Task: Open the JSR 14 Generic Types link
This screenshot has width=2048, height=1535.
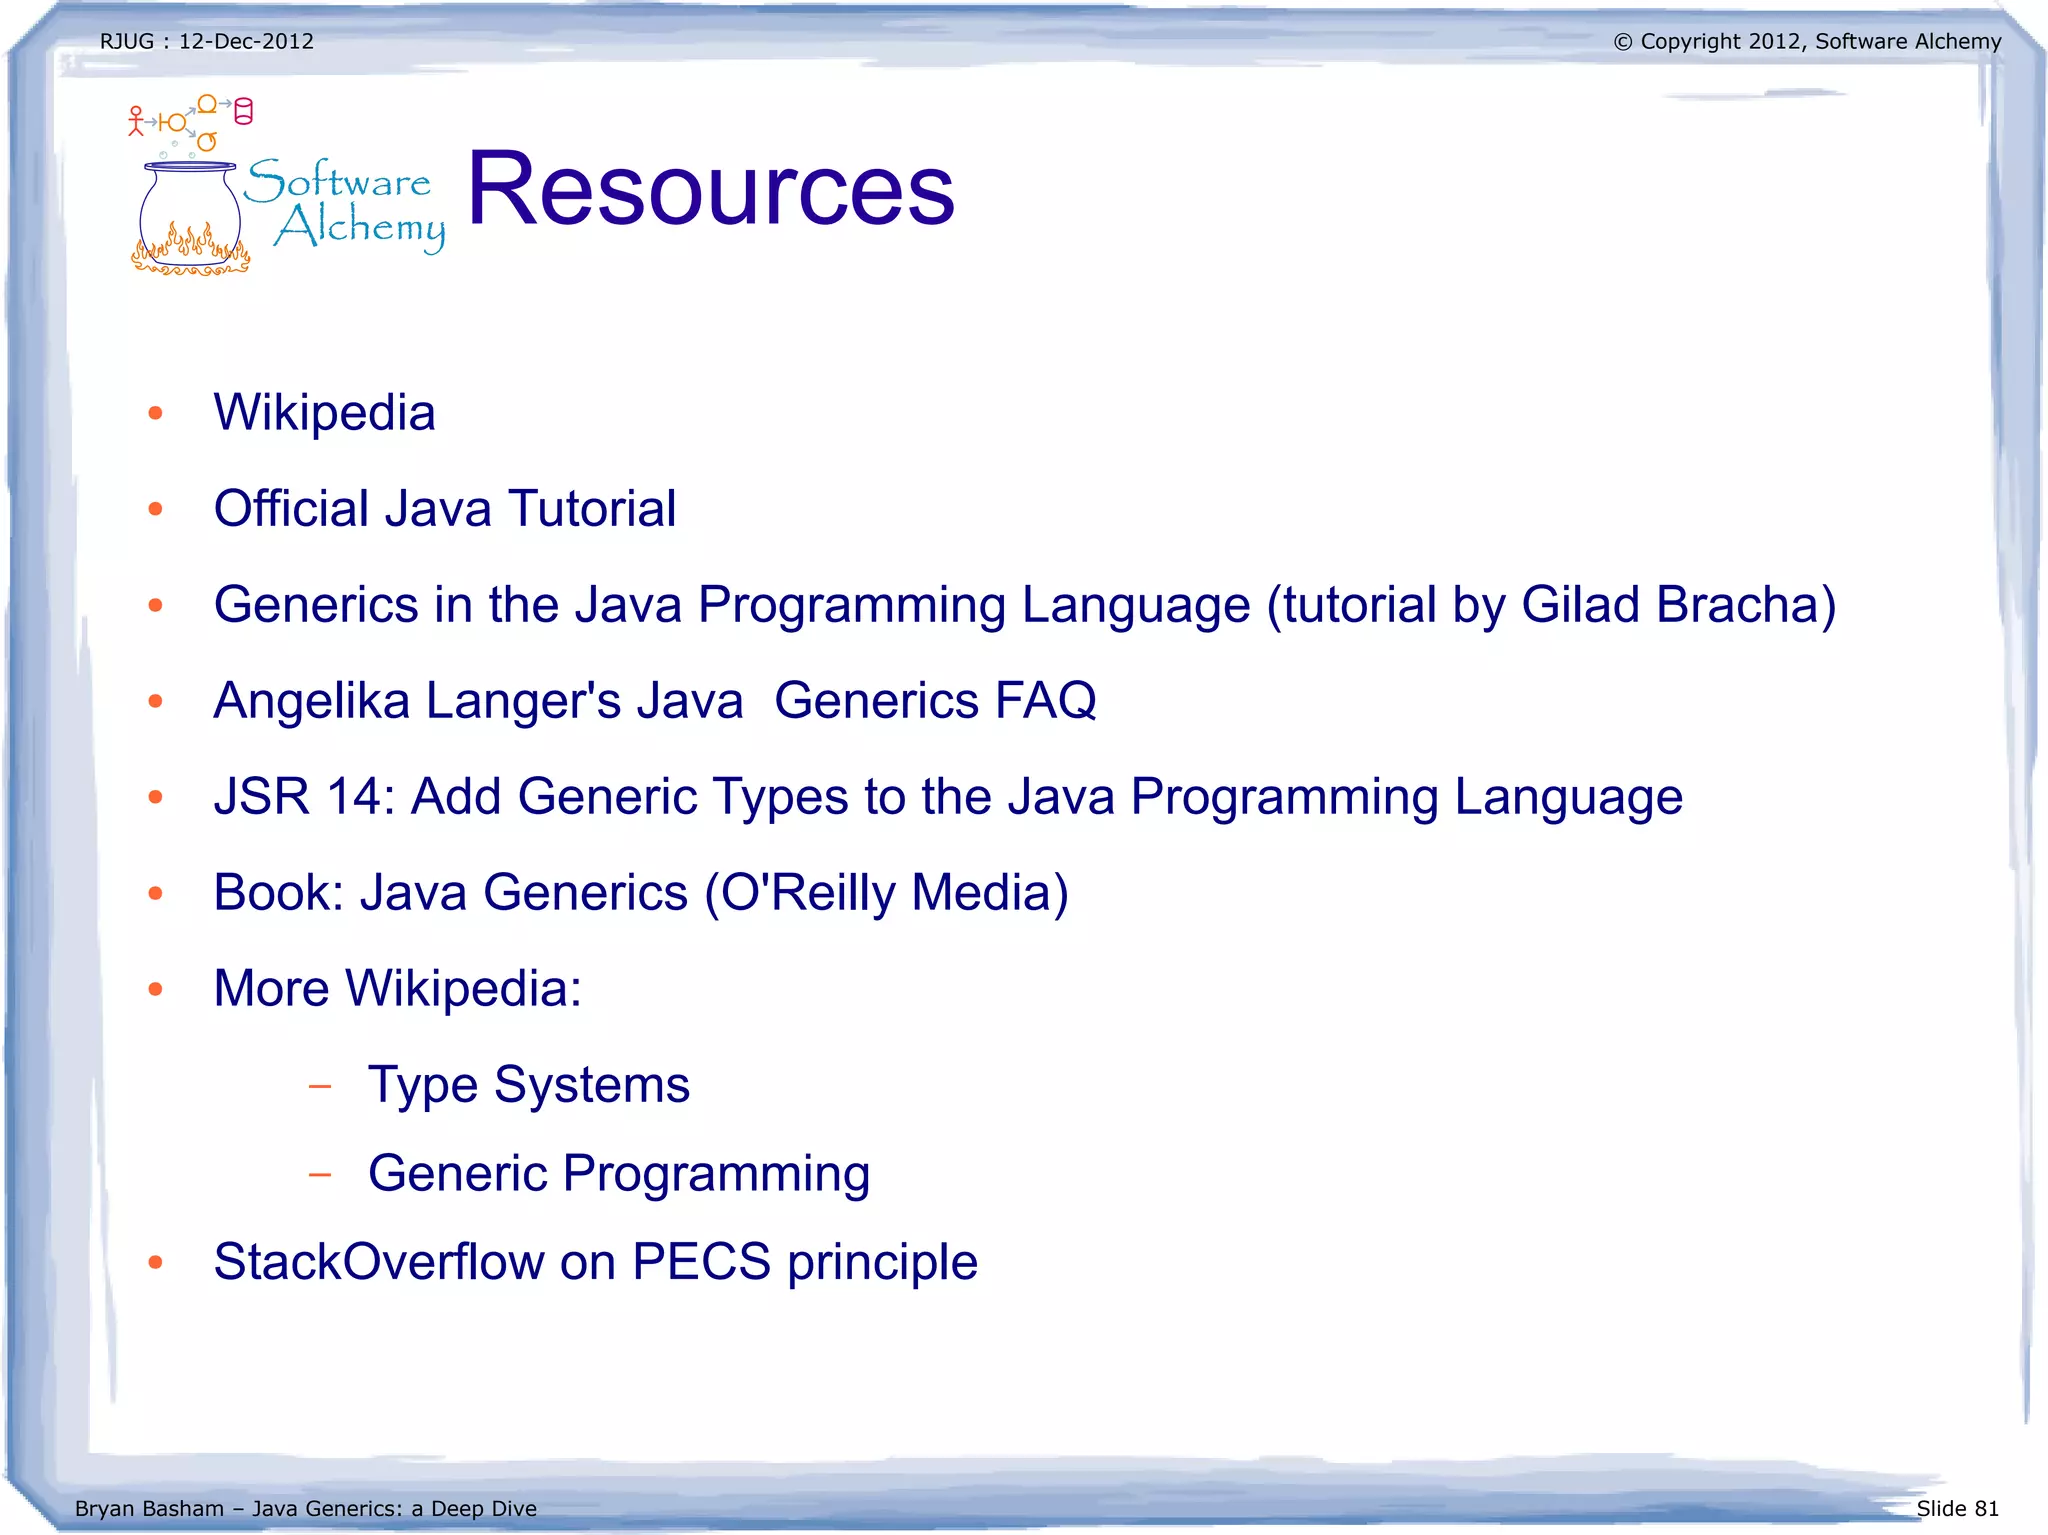Action: coord(947,797)
